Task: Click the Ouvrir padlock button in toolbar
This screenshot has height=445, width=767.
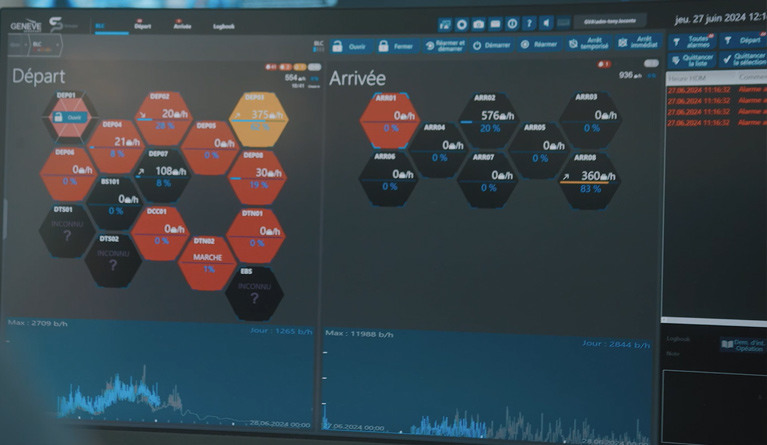Action: tap(350, 46)
